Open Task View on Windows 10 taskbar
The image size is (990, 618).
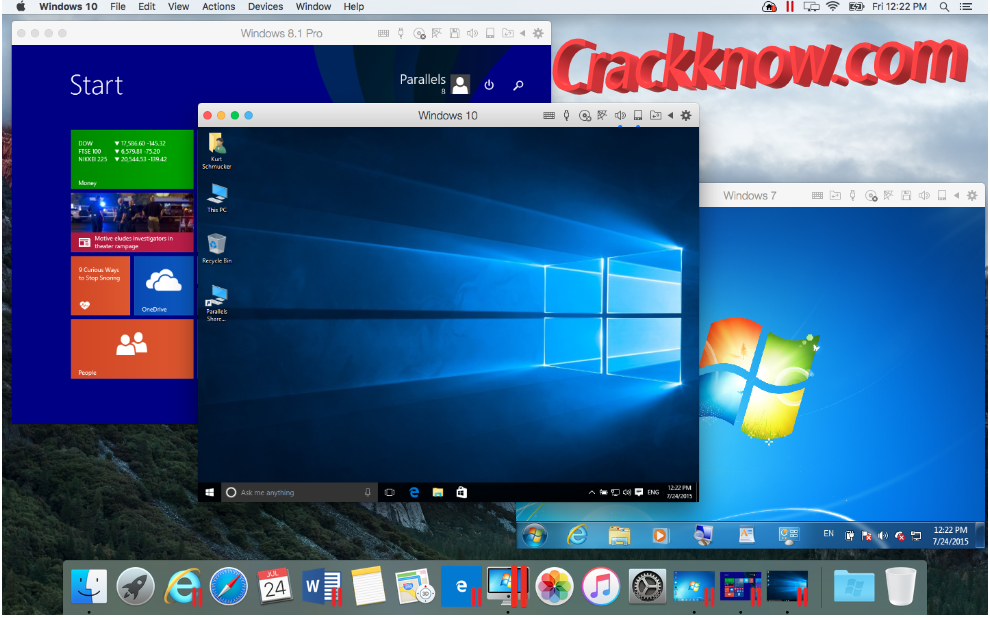(x=390, y=492)
